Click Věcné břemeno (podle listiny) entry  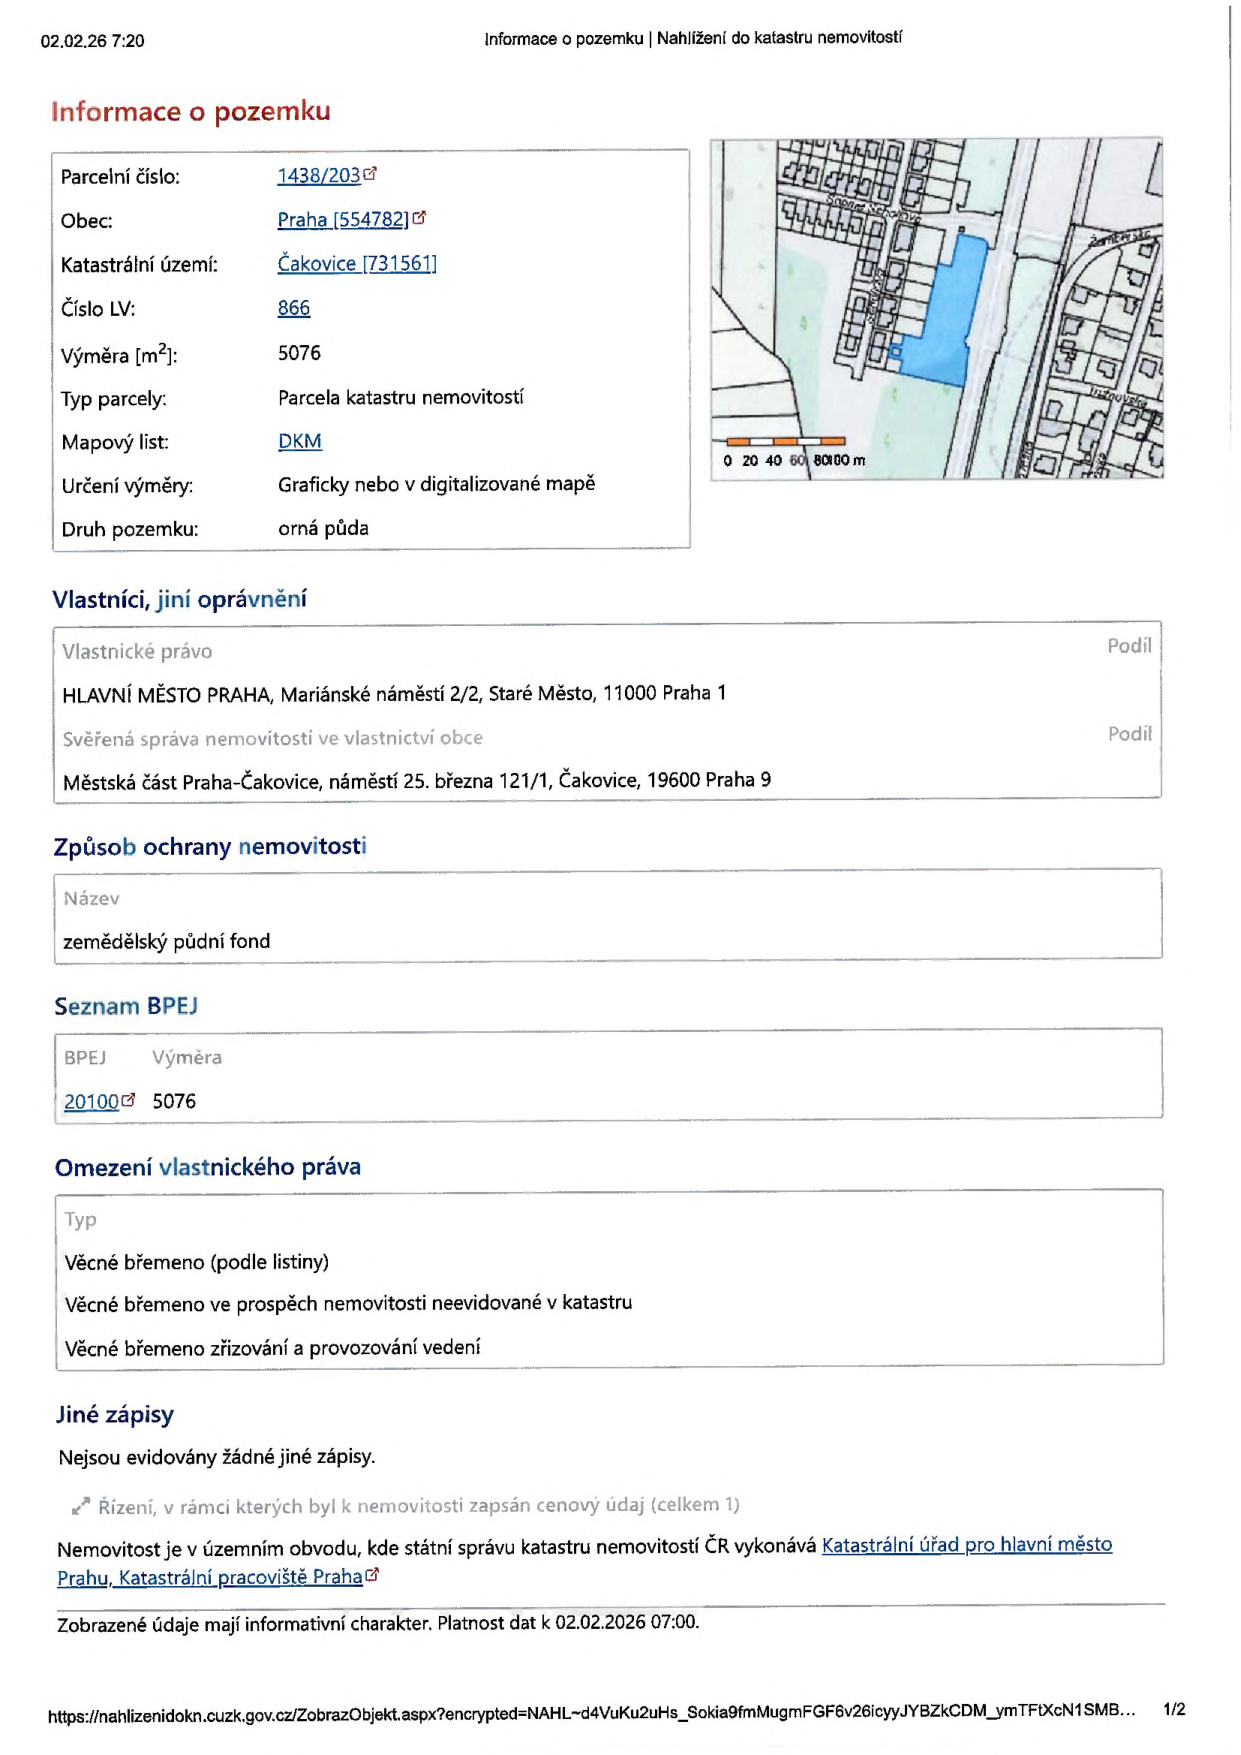pos(197,1262)
